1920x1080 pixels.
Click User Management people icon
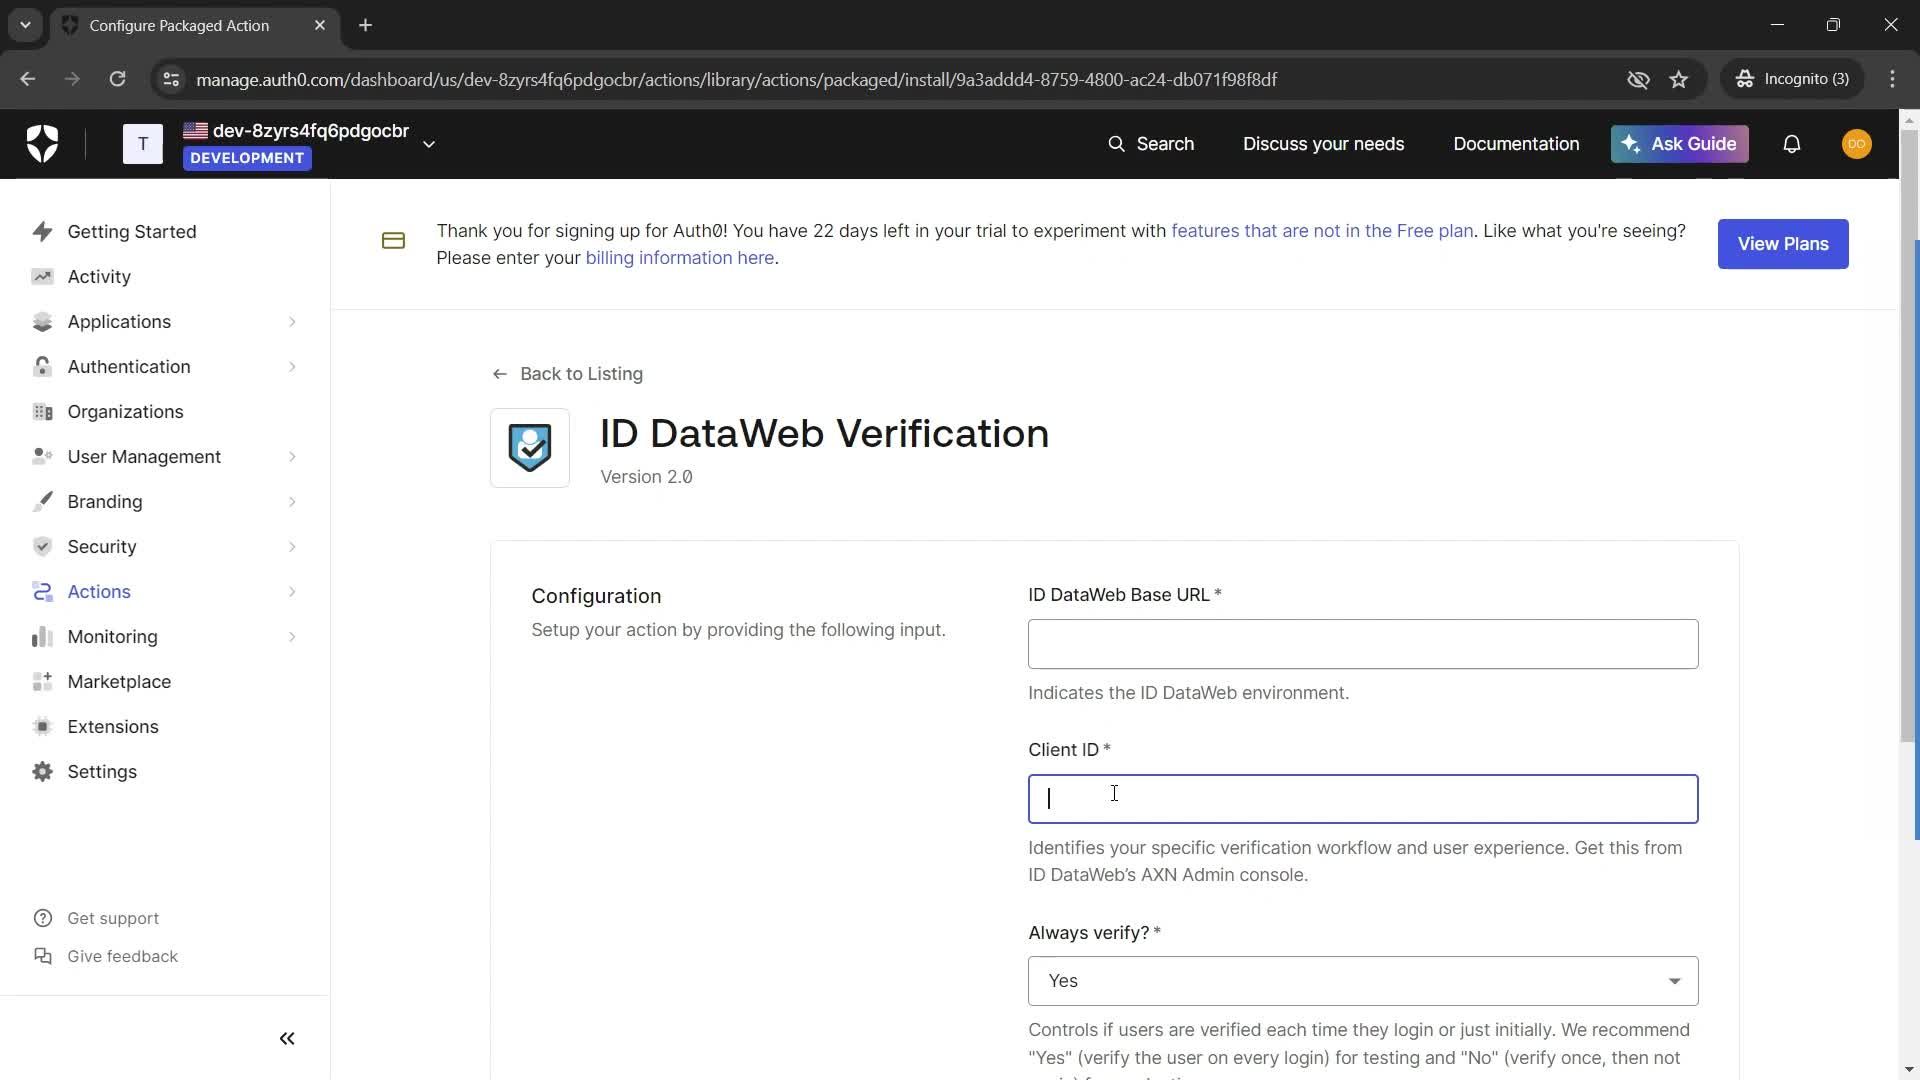click(x=42, y=457)
